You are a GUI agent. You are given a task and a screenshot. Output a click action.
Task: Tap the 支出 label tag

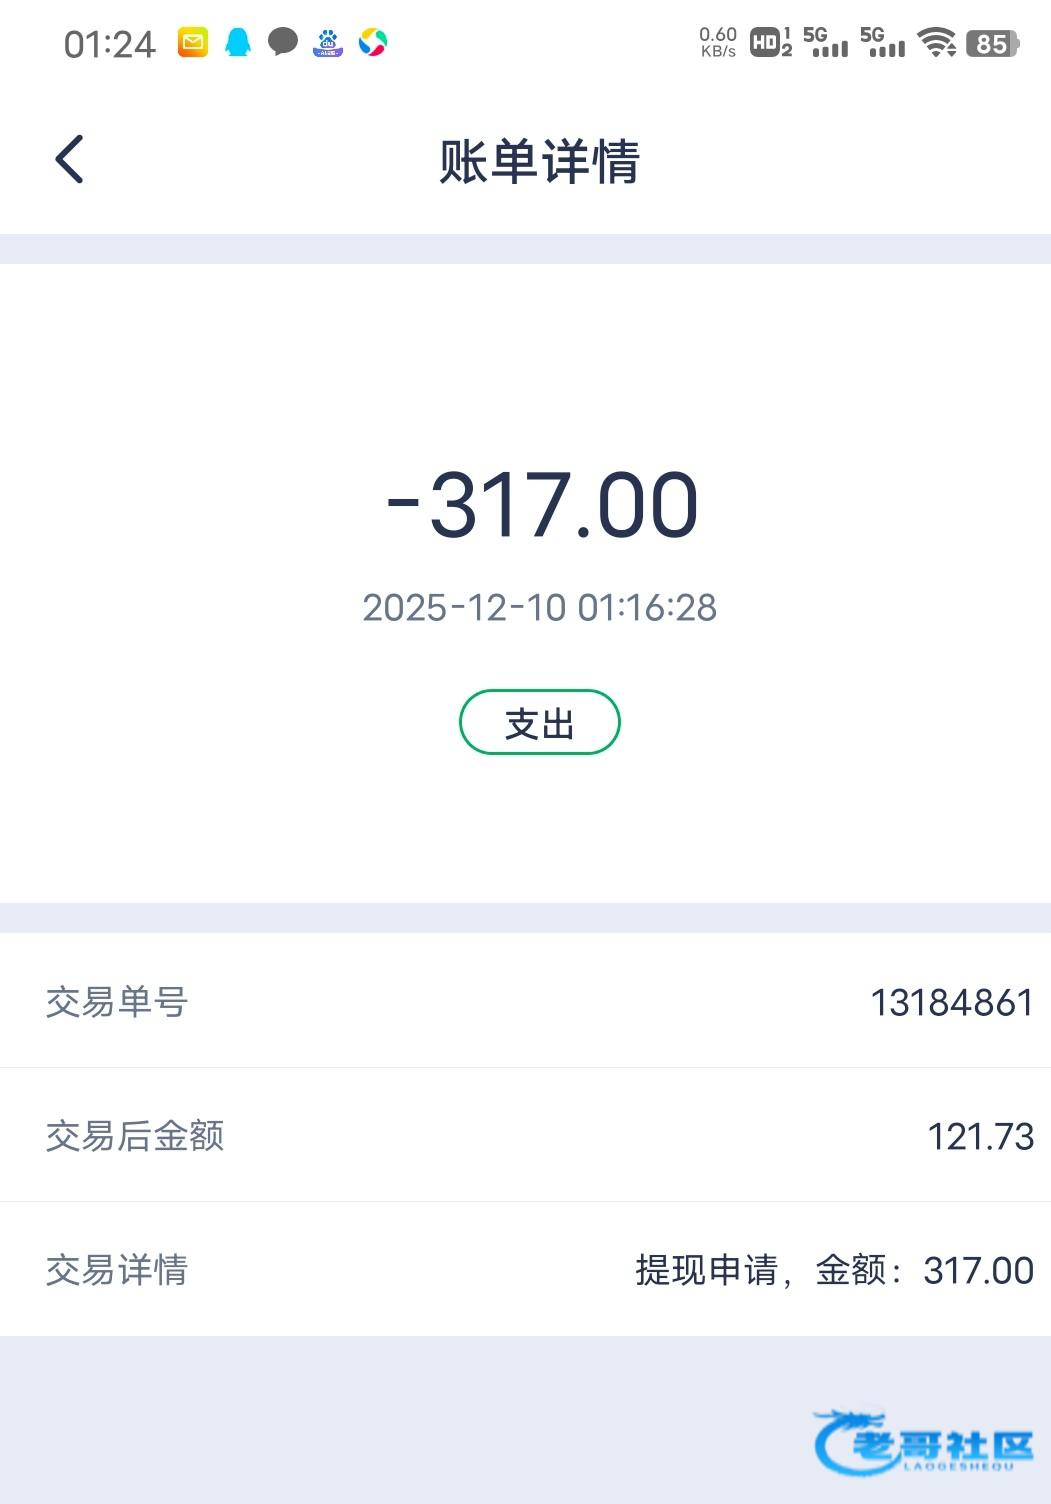[540, 722]
